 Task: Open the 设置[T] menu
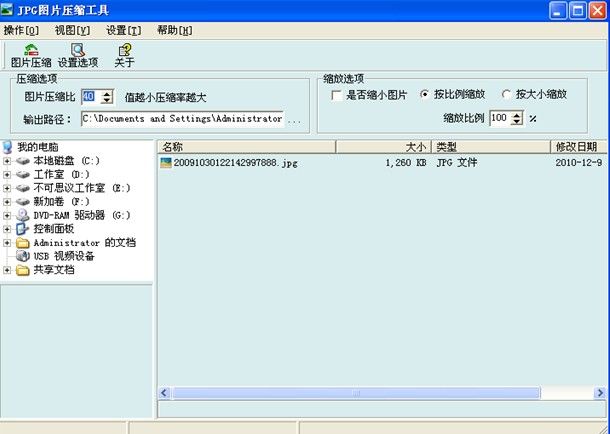point(124,30)
